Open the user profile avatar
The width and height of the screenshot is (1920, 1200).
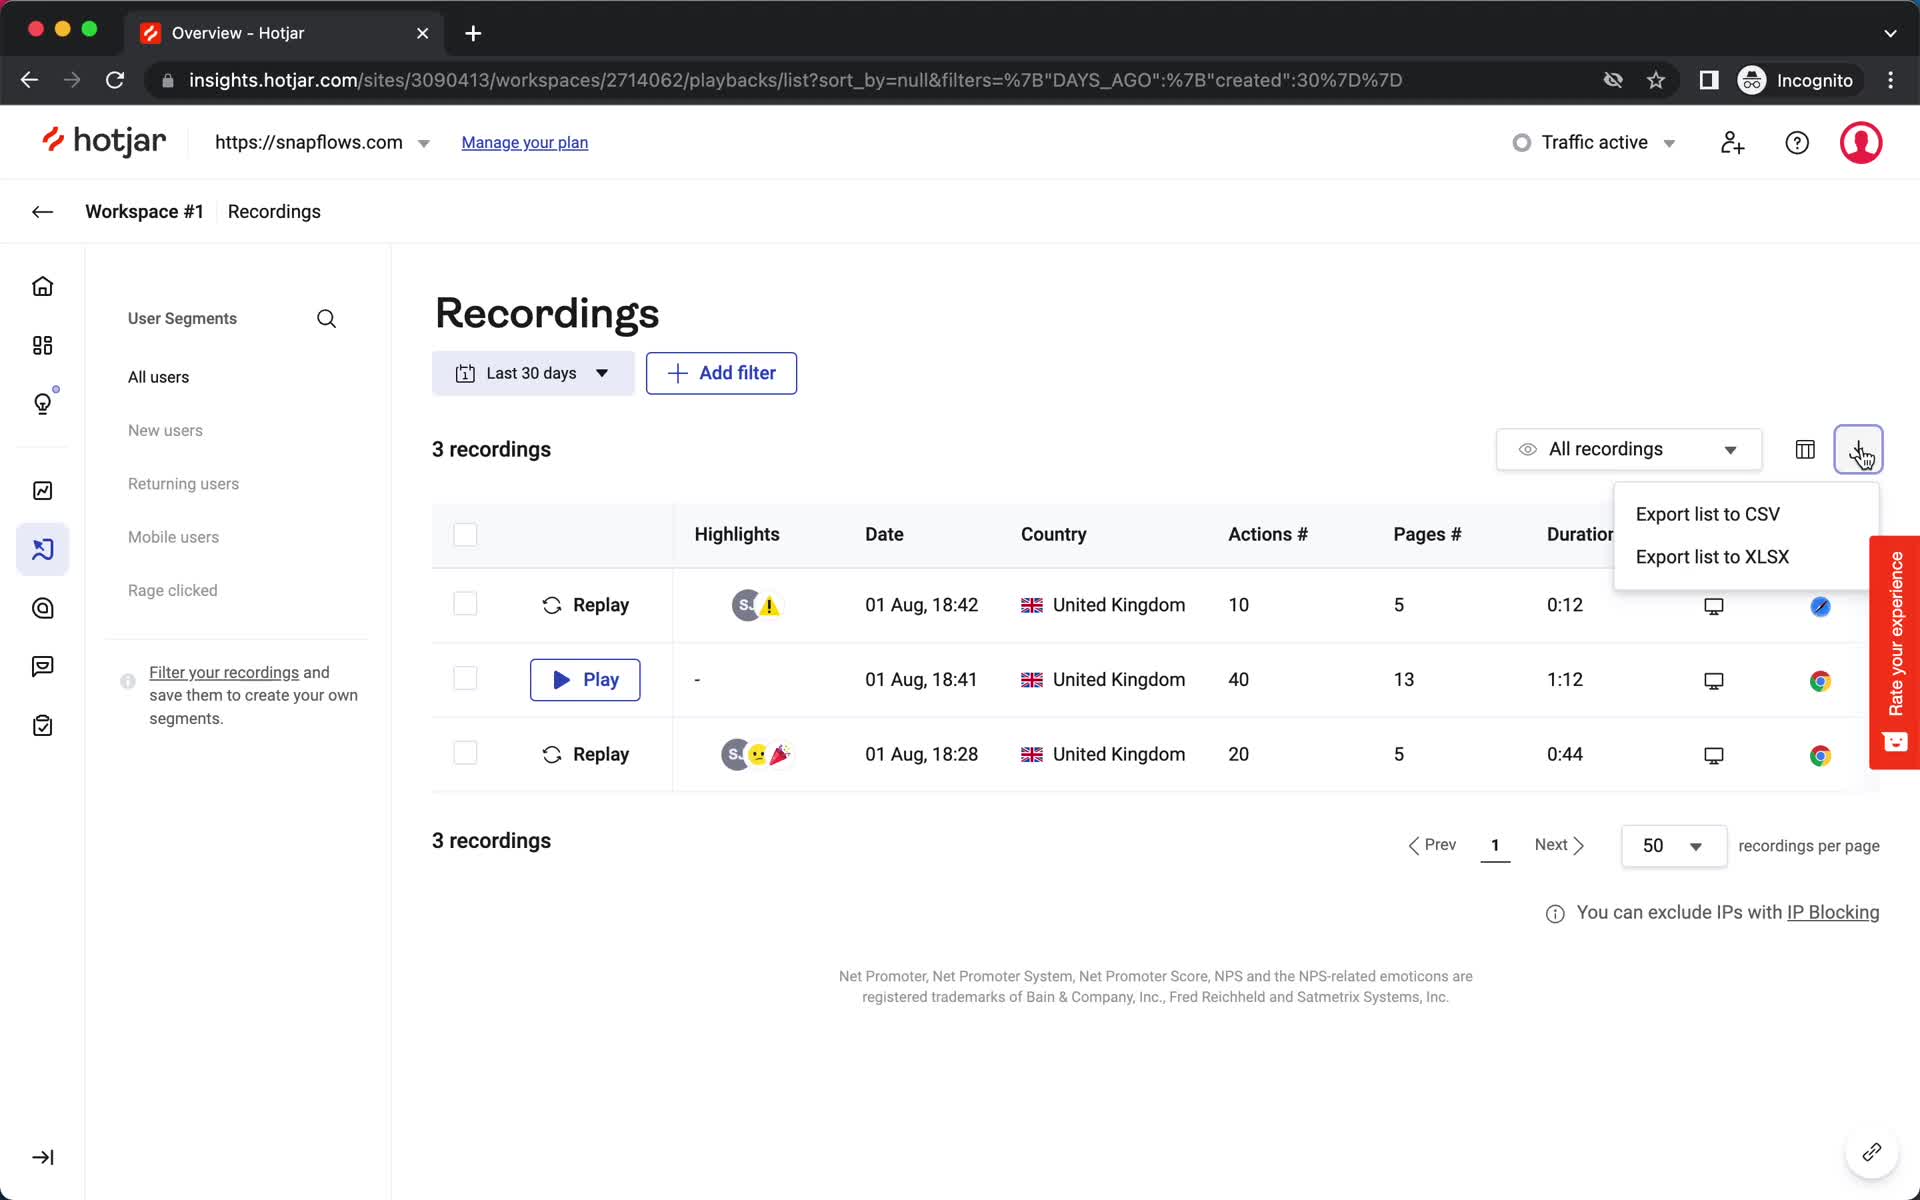point(1861,143)
